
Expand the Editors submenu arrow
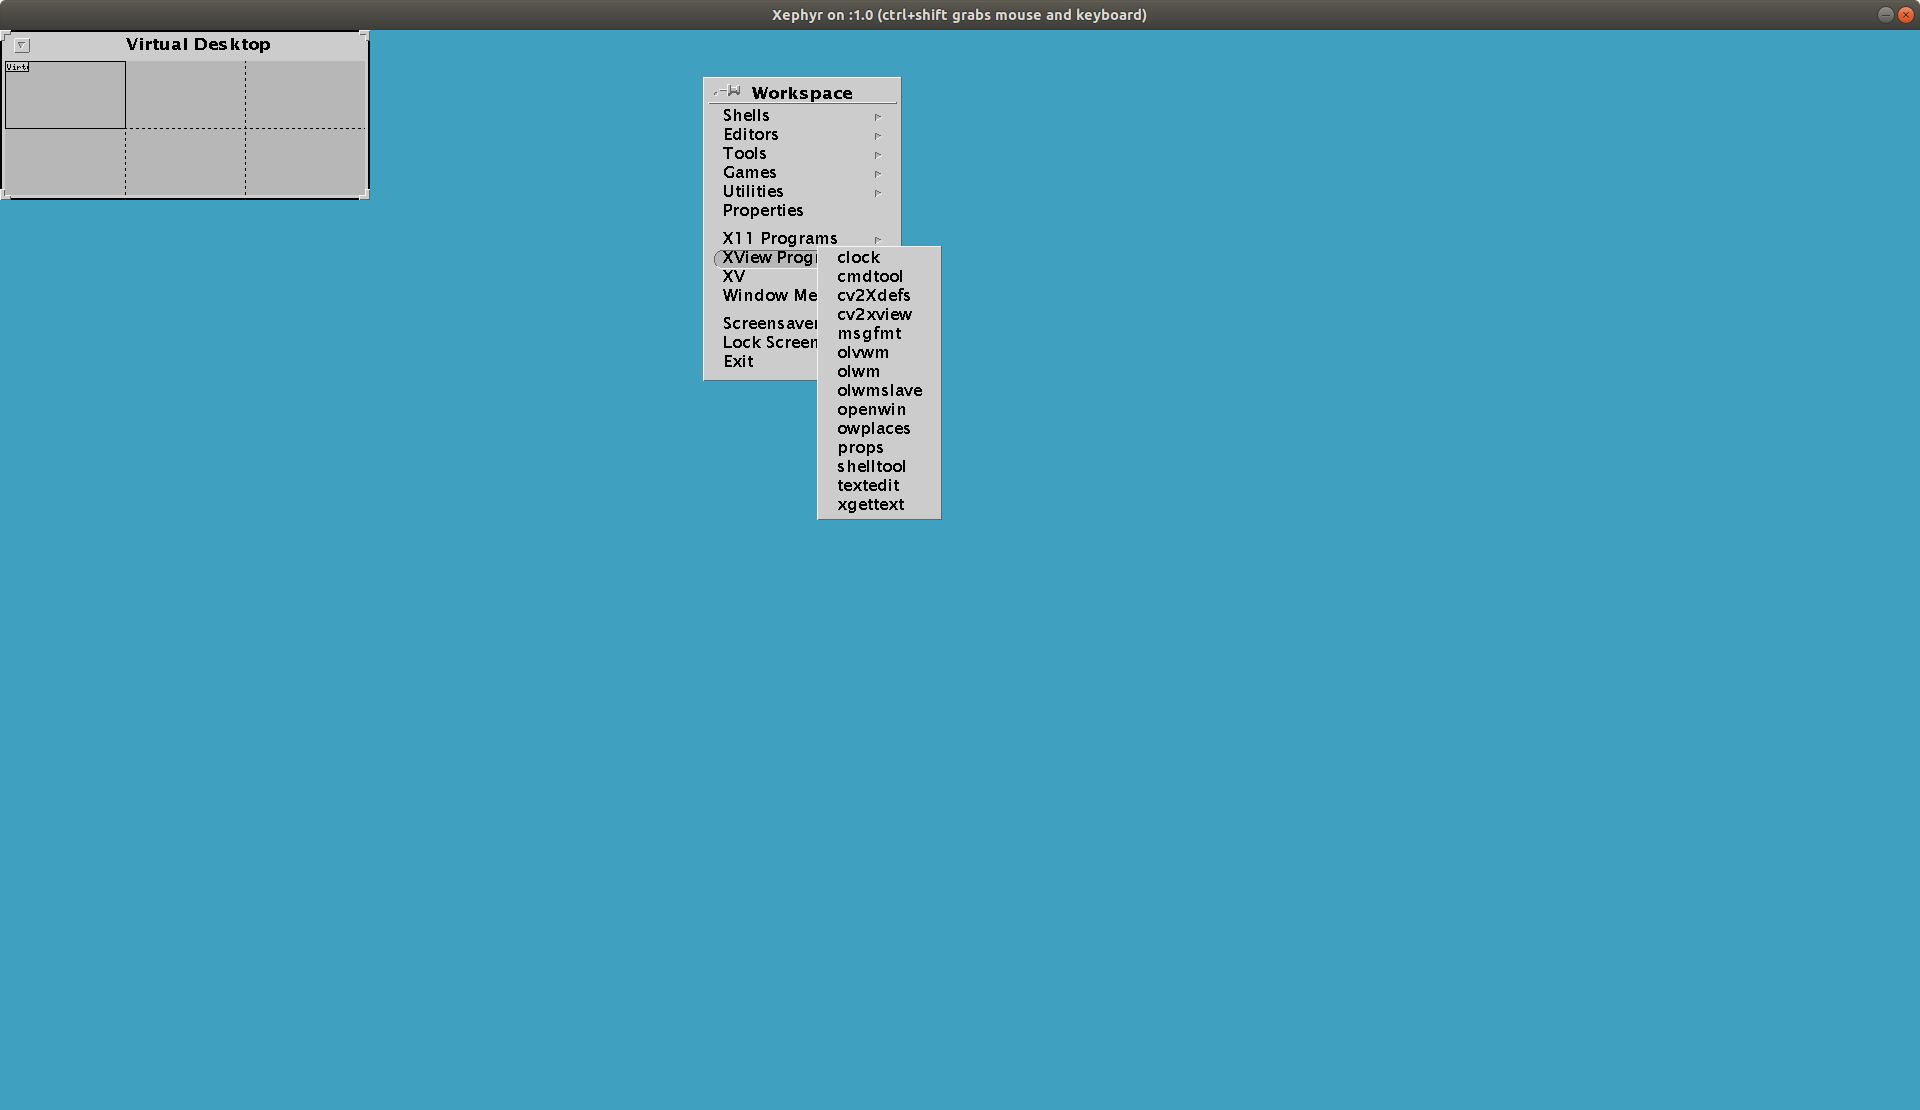[x=877, y=136]
